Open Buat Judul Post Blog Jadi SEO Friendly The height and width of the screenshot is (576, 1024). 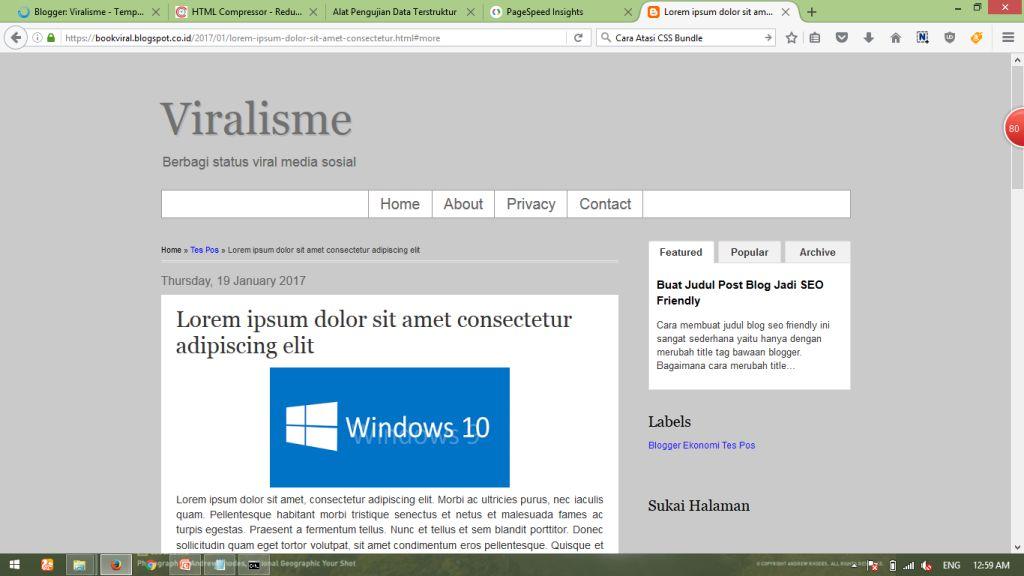(740, 293)
